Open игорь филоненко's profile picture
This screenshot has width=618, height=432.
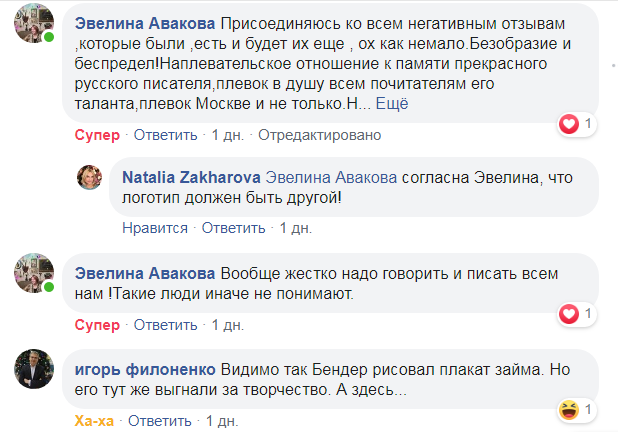pos(34,371)
